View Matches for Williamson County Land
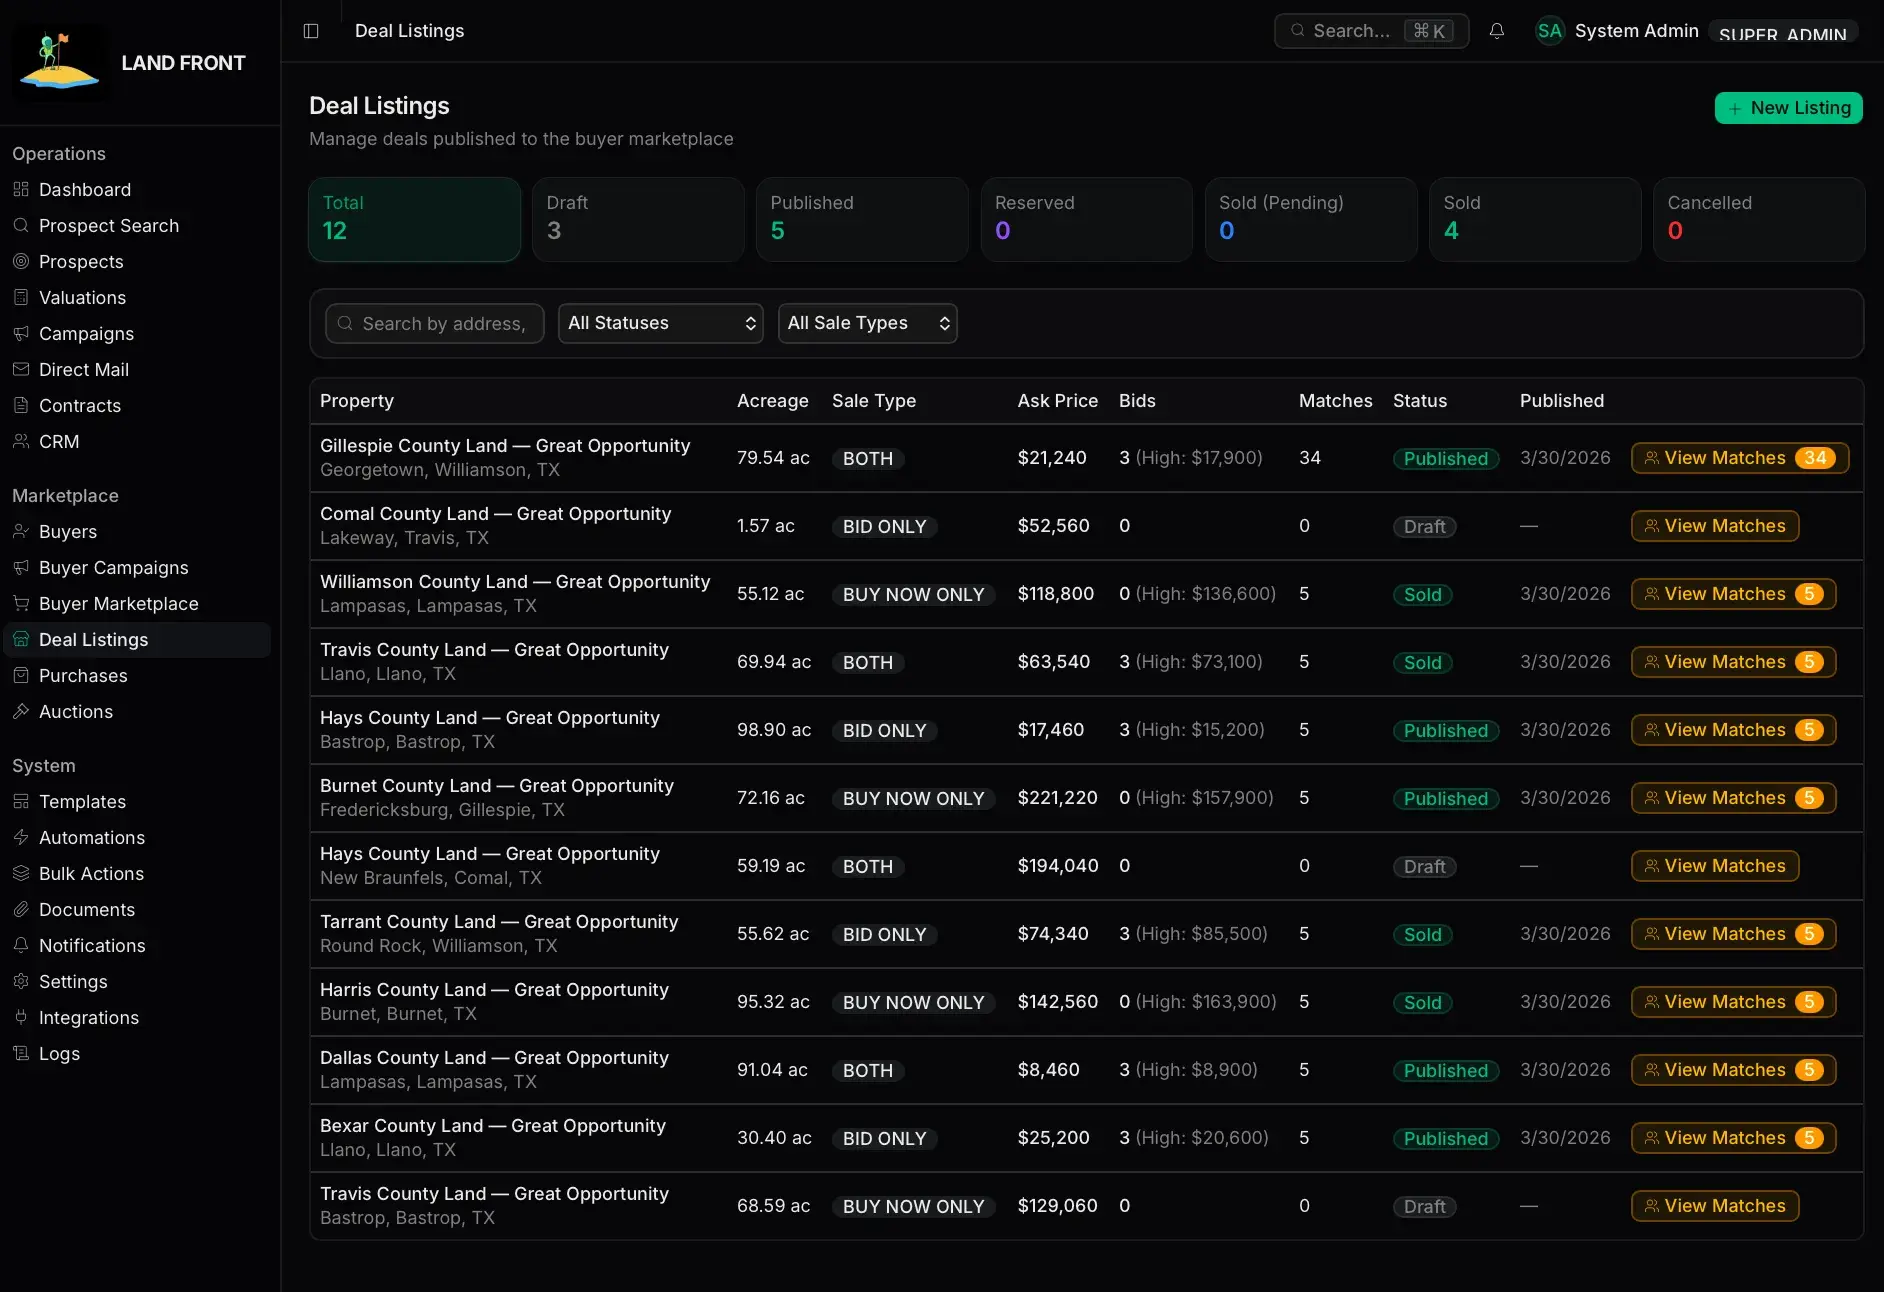Viewport: 1884px width, 1292px height. click(x=1734, y=594)
